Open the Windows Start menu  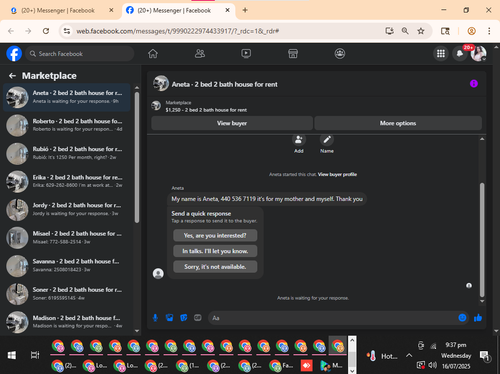click(12, 355)
